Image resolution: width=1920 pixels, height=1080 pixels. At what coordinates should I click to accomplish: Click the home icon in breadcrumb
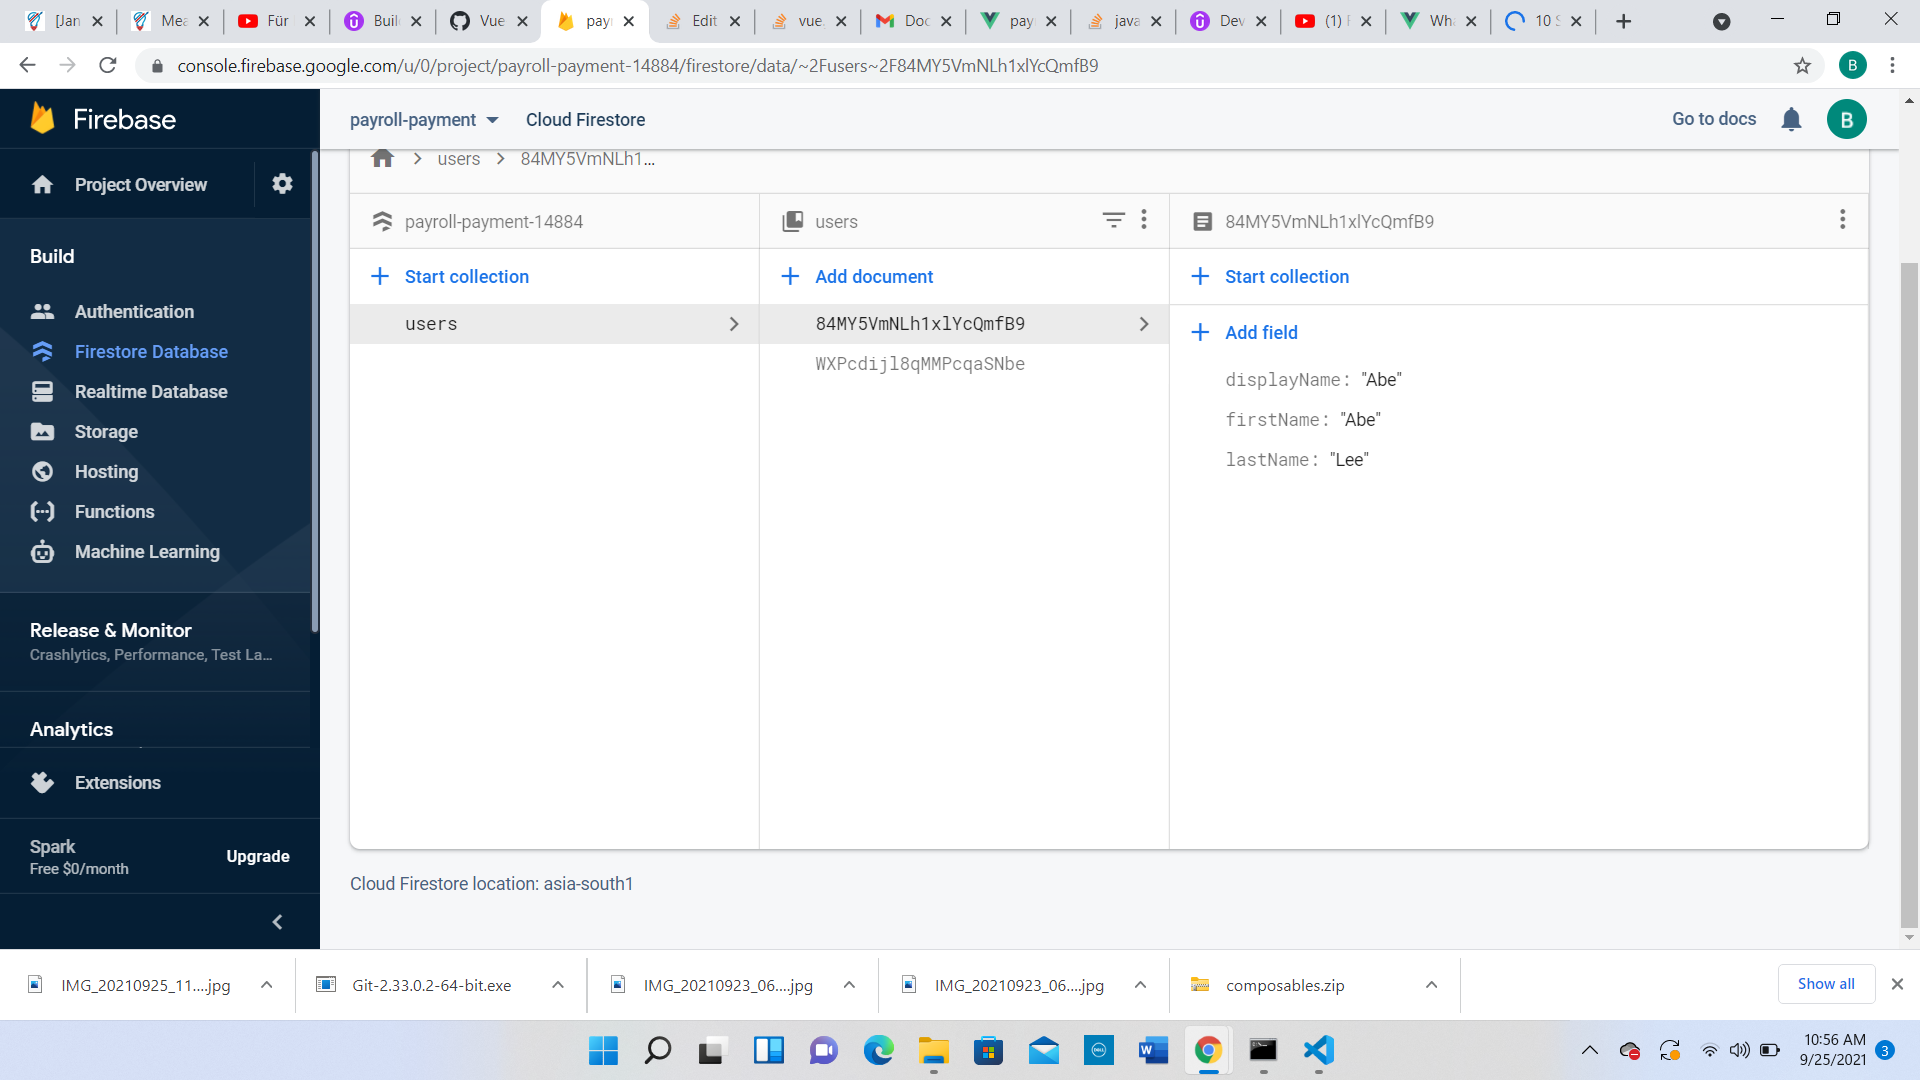click(x=382, y=159)
